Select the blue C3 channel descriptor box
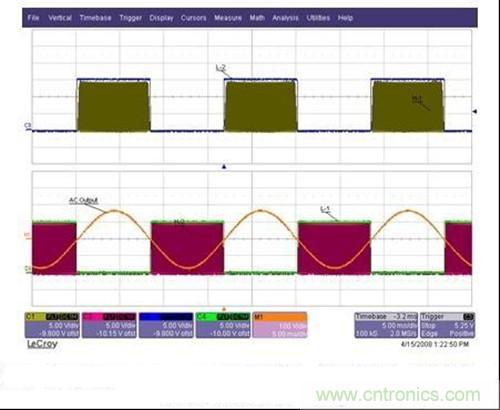Viewport: 500px width, 410px height. [x=166, y=325]
